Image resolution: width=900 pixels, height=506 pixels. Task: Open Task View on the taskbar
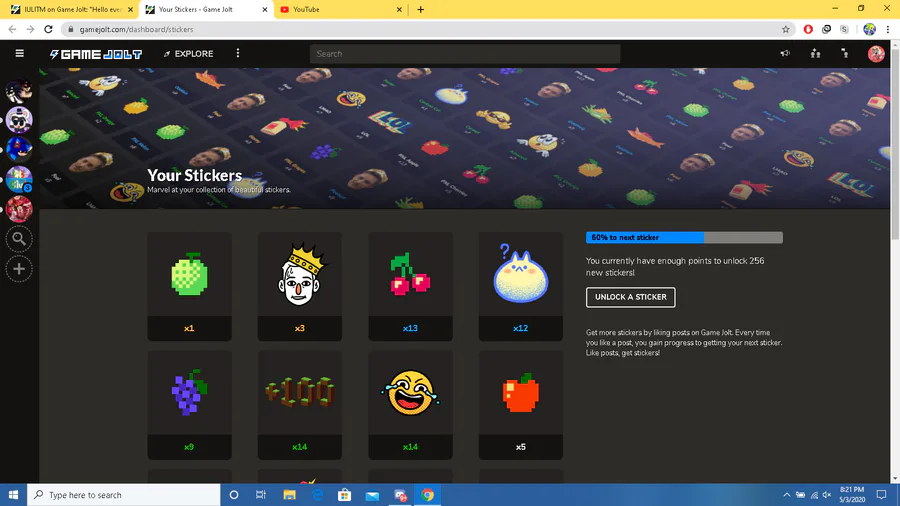(x=261, y=495)
